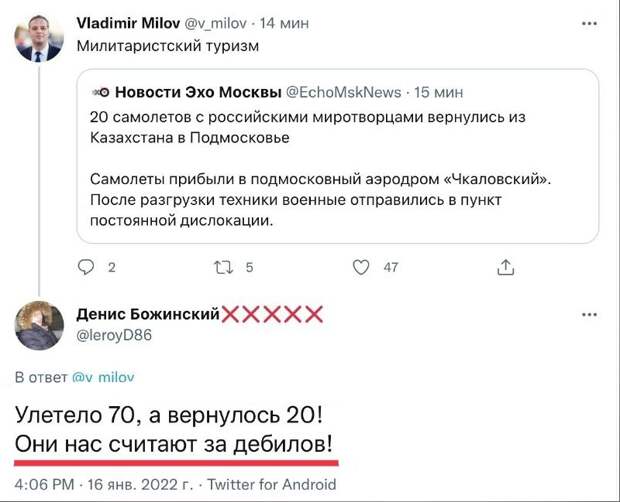Click @EchoMskNews handle
Screen dimensions: 620x502
click(343, 92)
